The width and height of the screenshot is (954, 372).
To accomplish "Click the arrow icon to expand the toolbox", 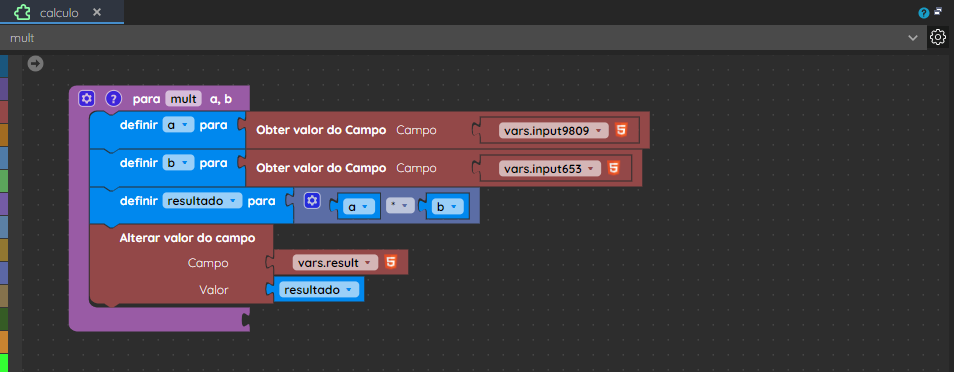I will click(36, 63).
